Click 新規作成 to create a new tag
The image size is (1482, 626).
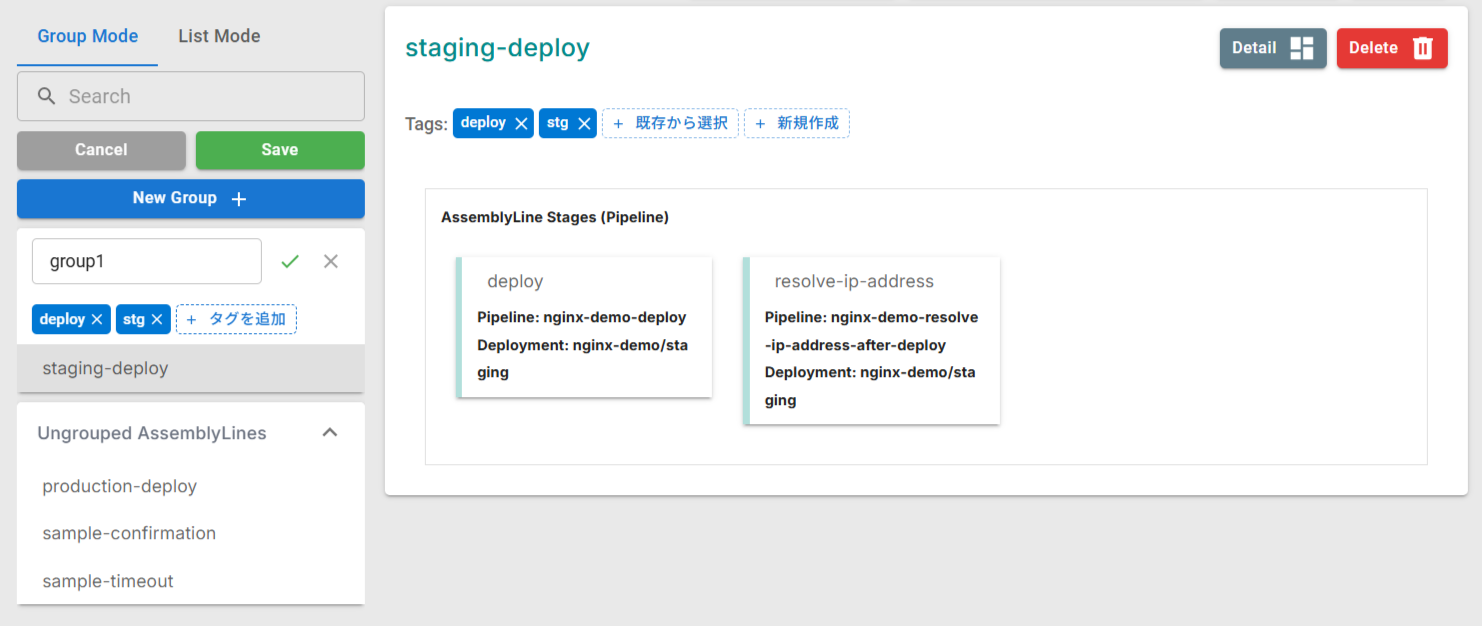click(x=797, y=123)
